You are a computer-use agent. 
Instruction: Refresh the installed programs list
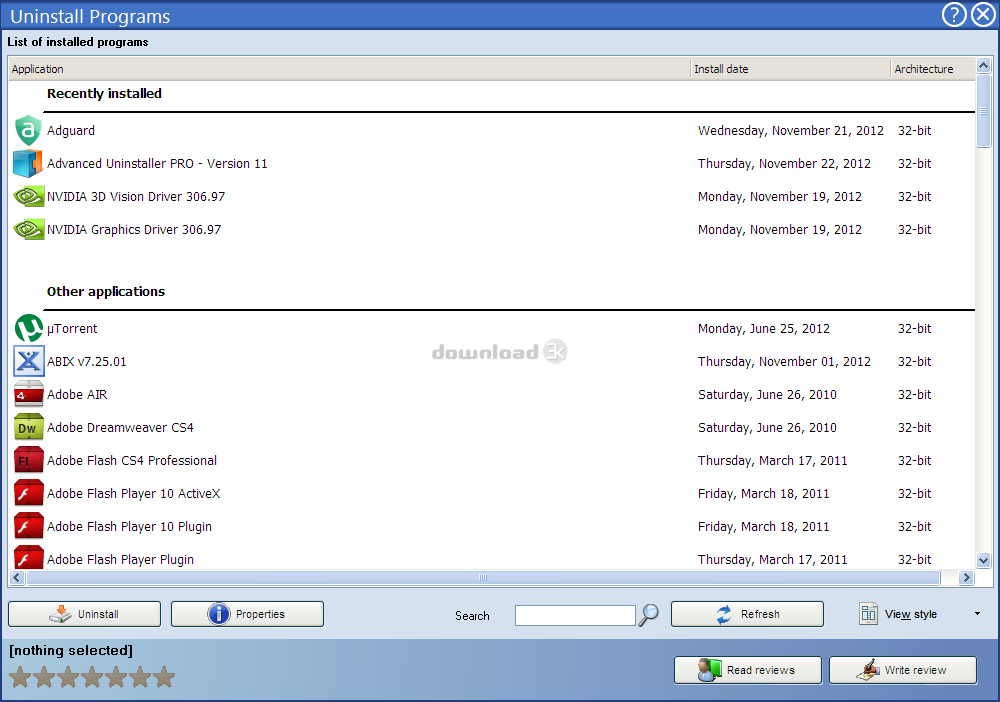(747, 614)
